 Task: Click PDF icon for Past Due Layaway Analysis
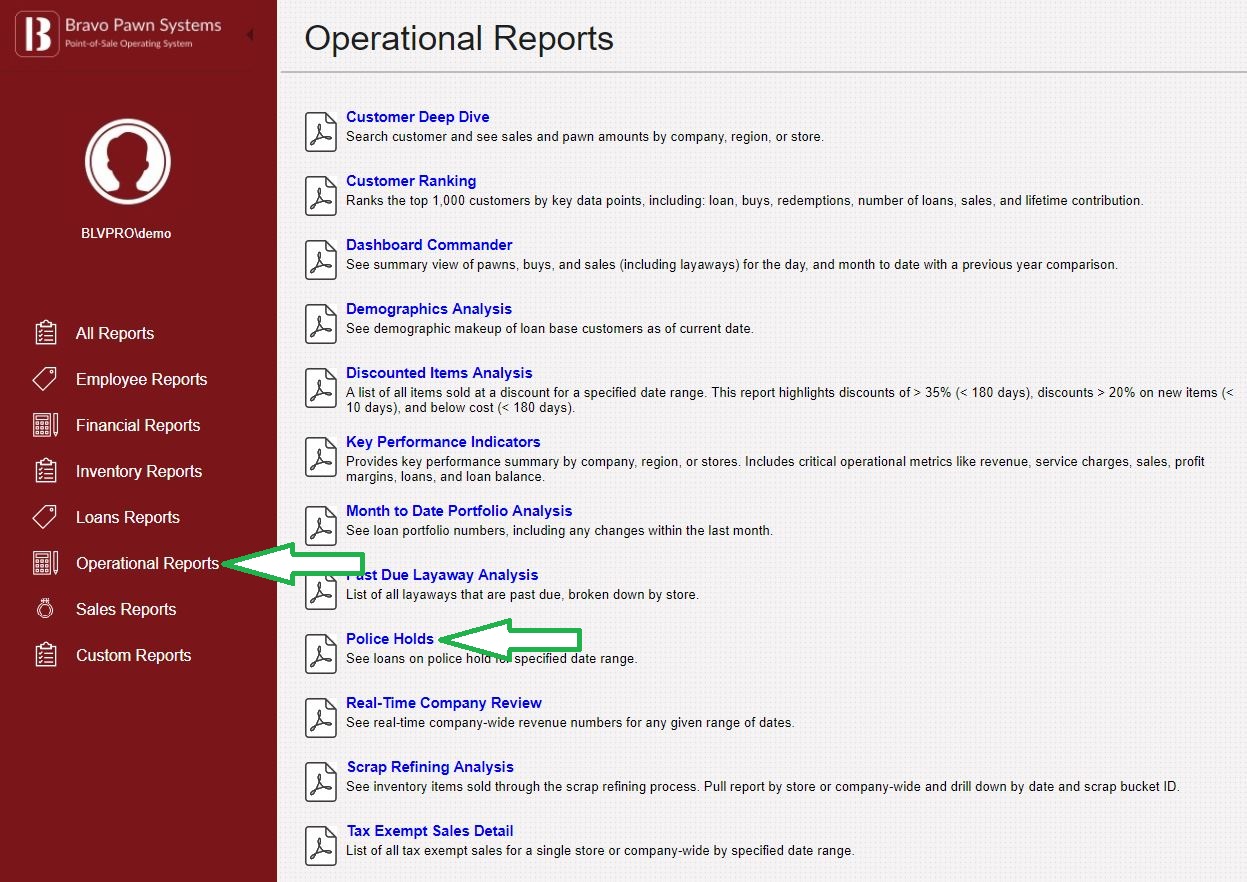[x=320, y=590]
